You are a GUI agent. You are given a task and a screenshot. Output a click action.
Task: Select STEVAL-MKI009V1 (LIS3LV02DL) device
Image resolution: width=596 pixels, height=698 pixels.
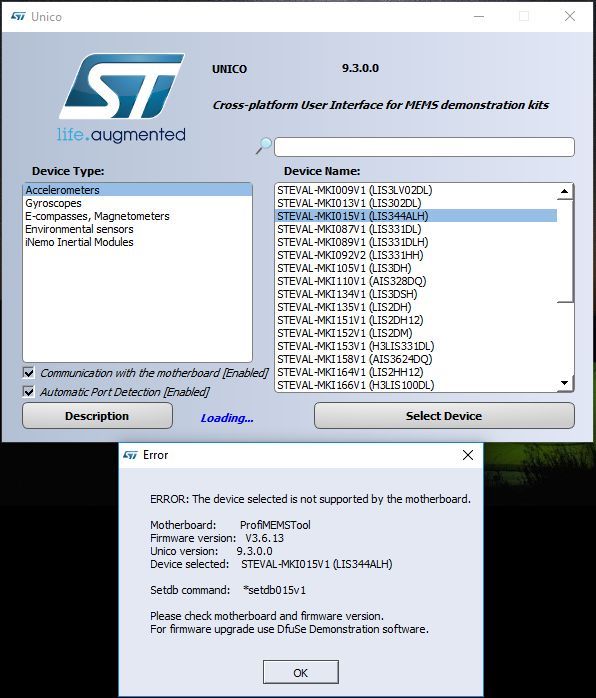click(416, 190)
